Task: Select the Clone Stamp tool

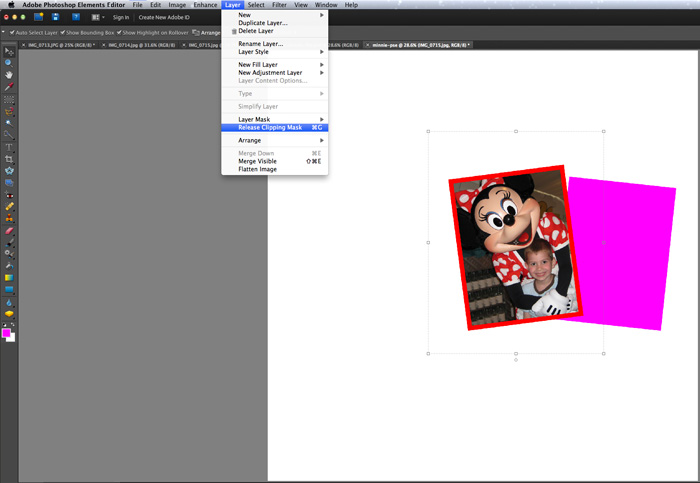Action: pos(9,218)
